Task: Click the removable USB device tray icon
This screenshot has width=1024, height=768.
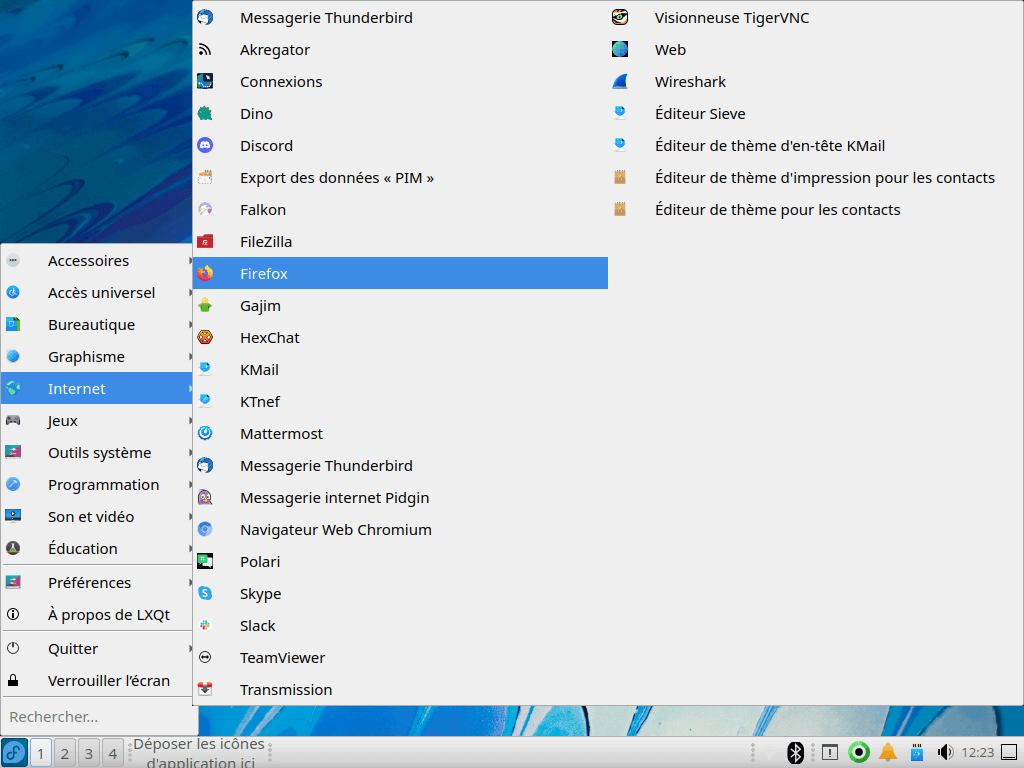Action: pos(917,752)
